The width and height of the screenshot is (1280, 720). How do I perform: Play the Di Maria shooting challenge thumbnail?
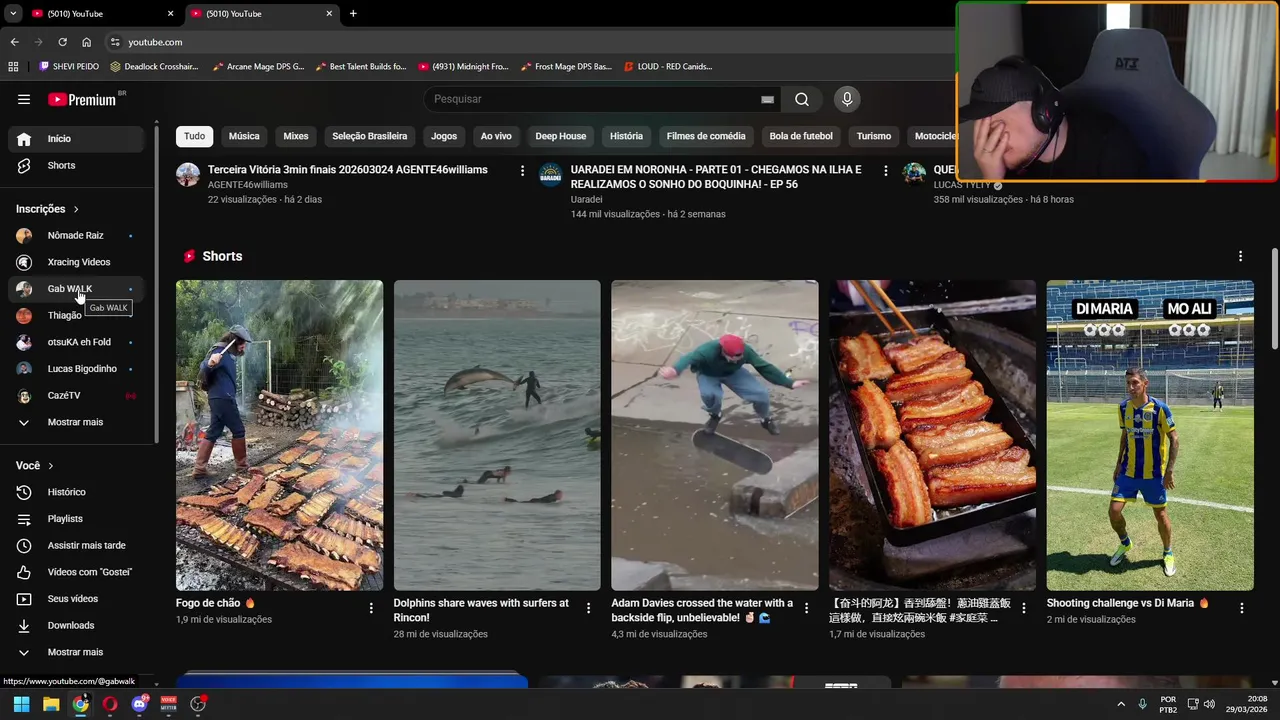1150,435
